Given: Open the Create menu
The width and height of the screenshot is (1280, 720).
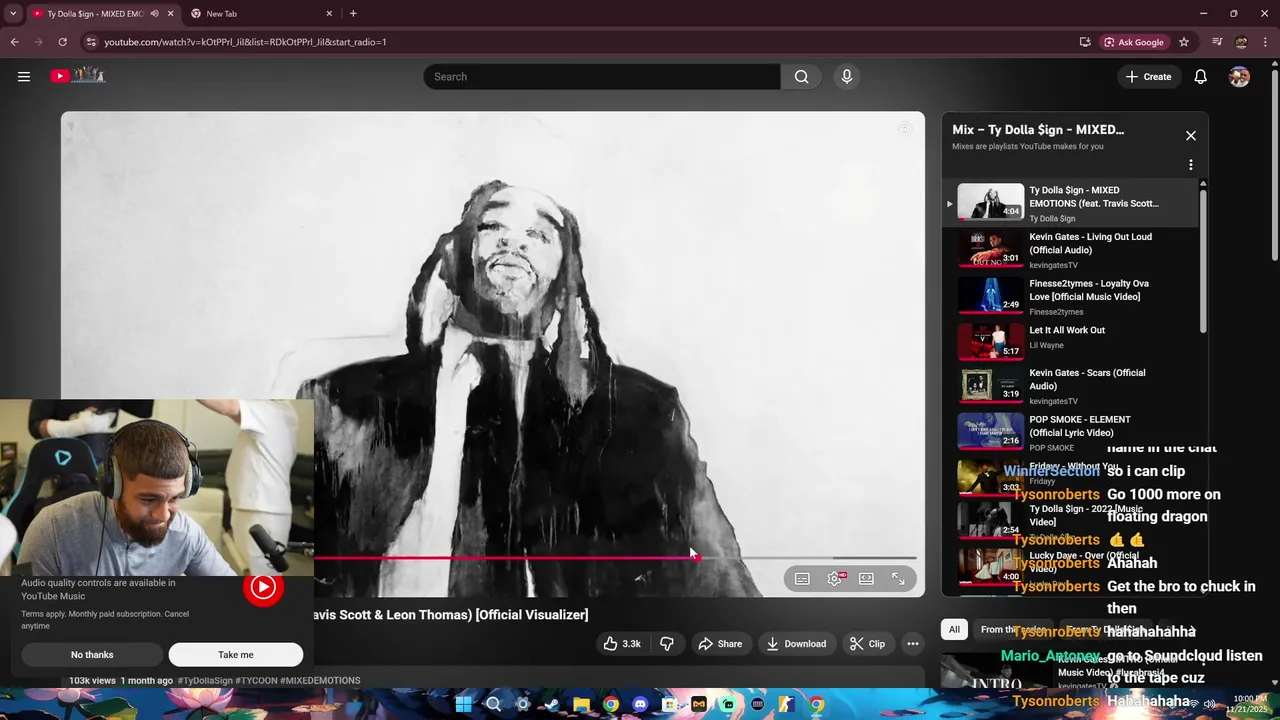Looking at the screenshot, I should point(1148,77).
